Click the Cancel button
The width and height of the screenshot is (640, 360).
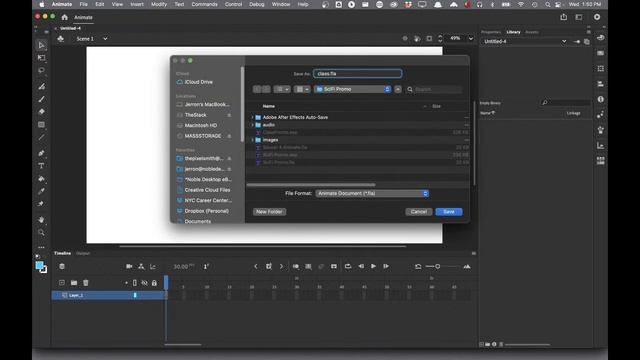[419, 212]
